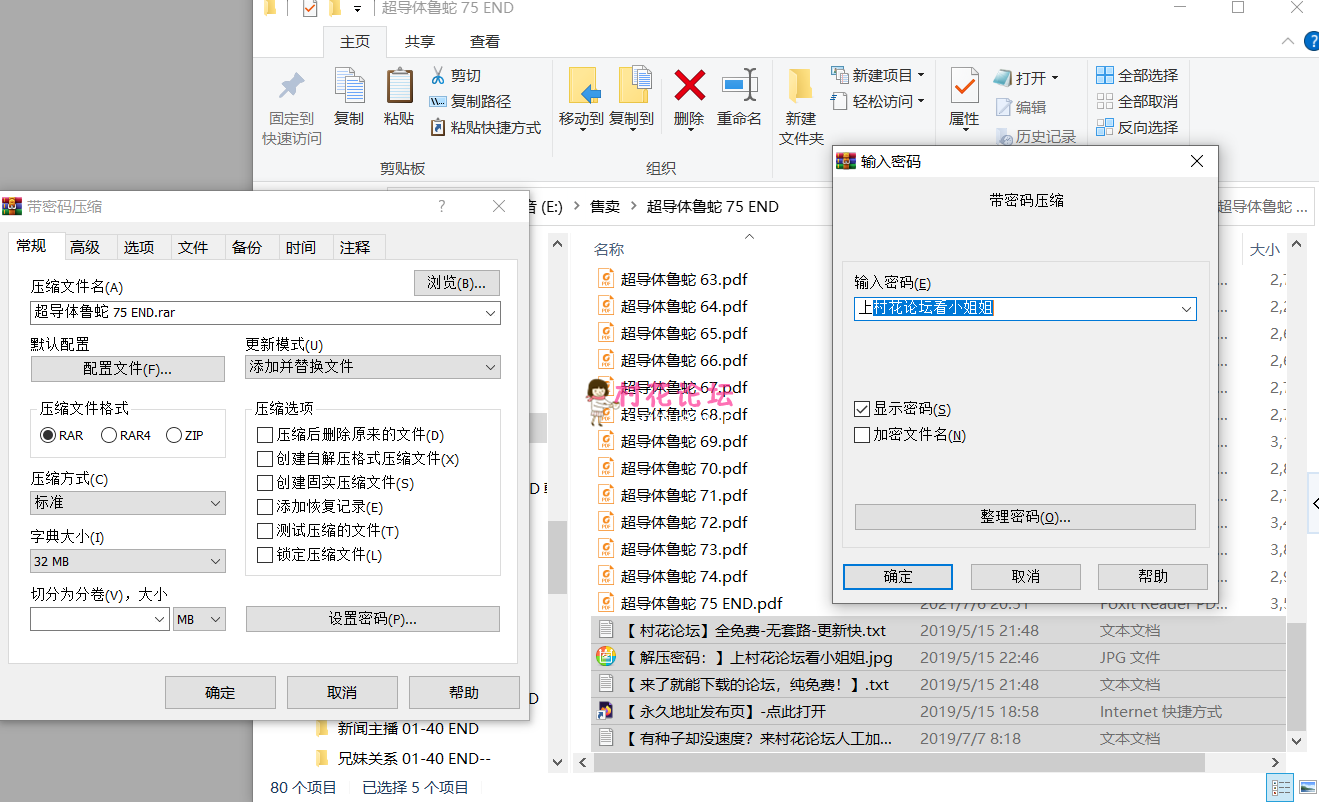1319x802 pixels.
Task: Click the Rename icon in ribbon
Action: (739, 85)
